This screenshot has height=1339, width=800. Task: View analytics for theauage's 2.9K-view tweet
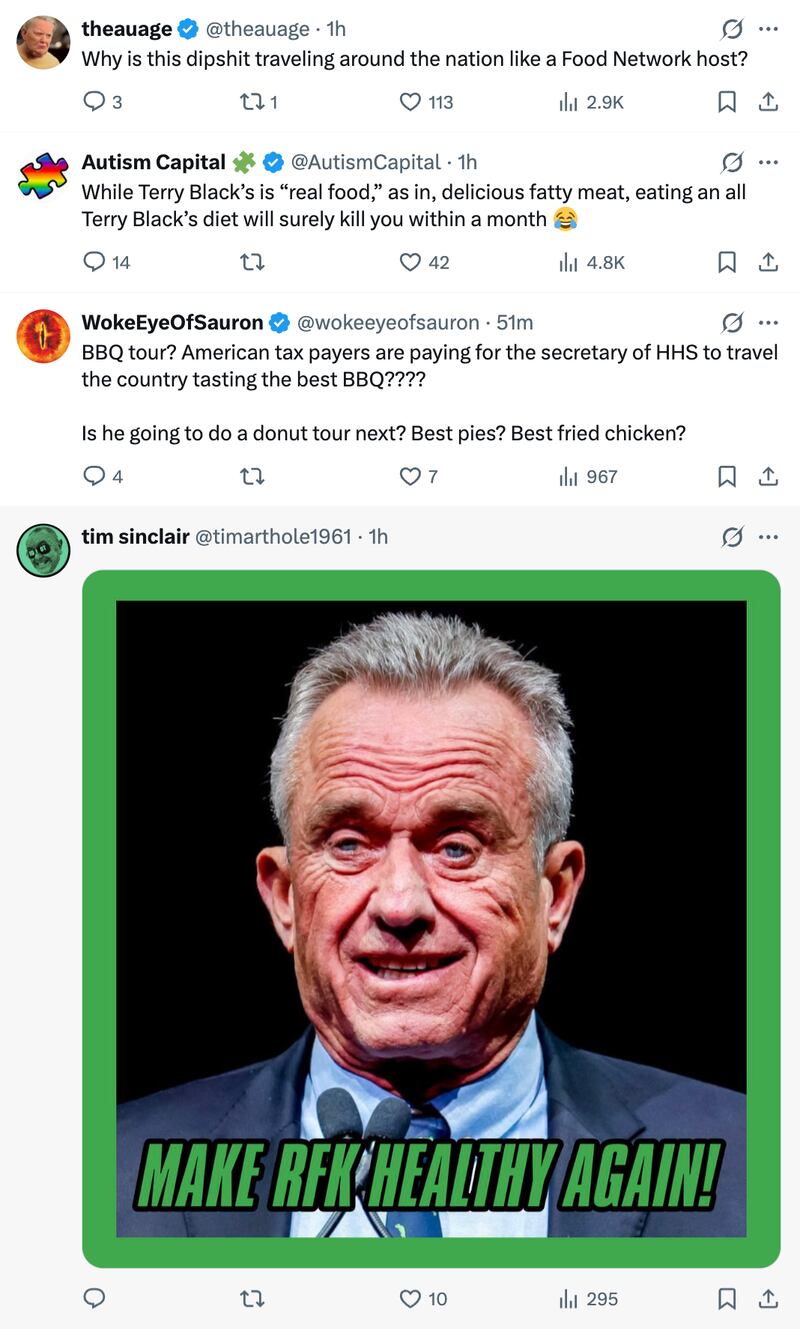(569, 101)
